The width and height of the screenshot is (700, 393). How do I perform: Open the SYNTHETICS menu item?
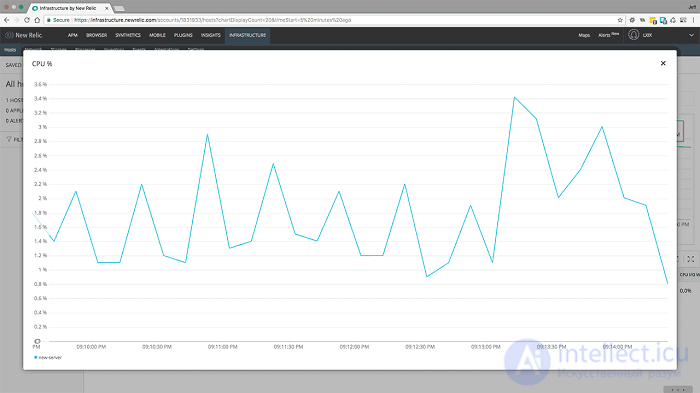[x=128, y=35]
